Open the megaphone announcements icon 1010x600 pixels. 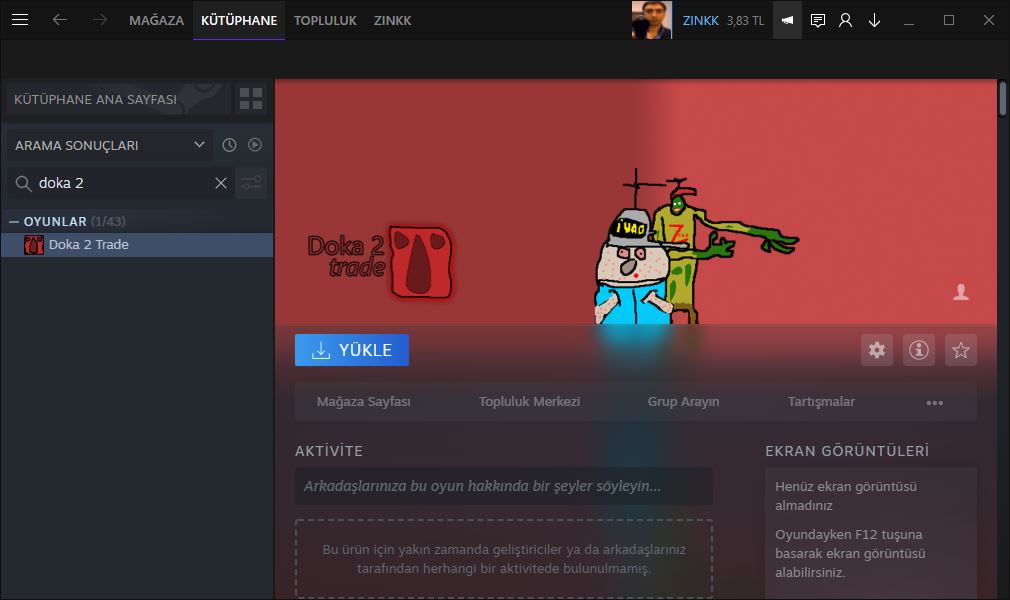[787, 20]
